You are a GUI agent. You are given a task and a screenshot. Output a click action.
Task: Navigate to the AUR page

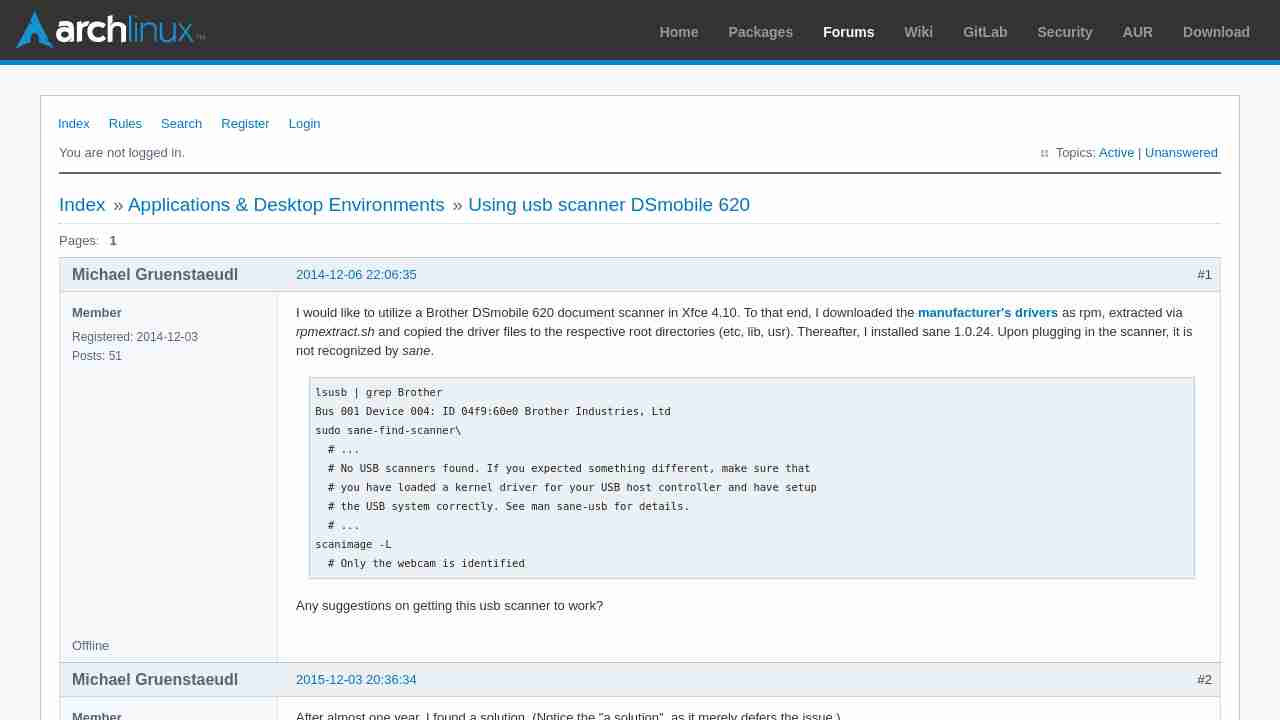coord(1137,32)
